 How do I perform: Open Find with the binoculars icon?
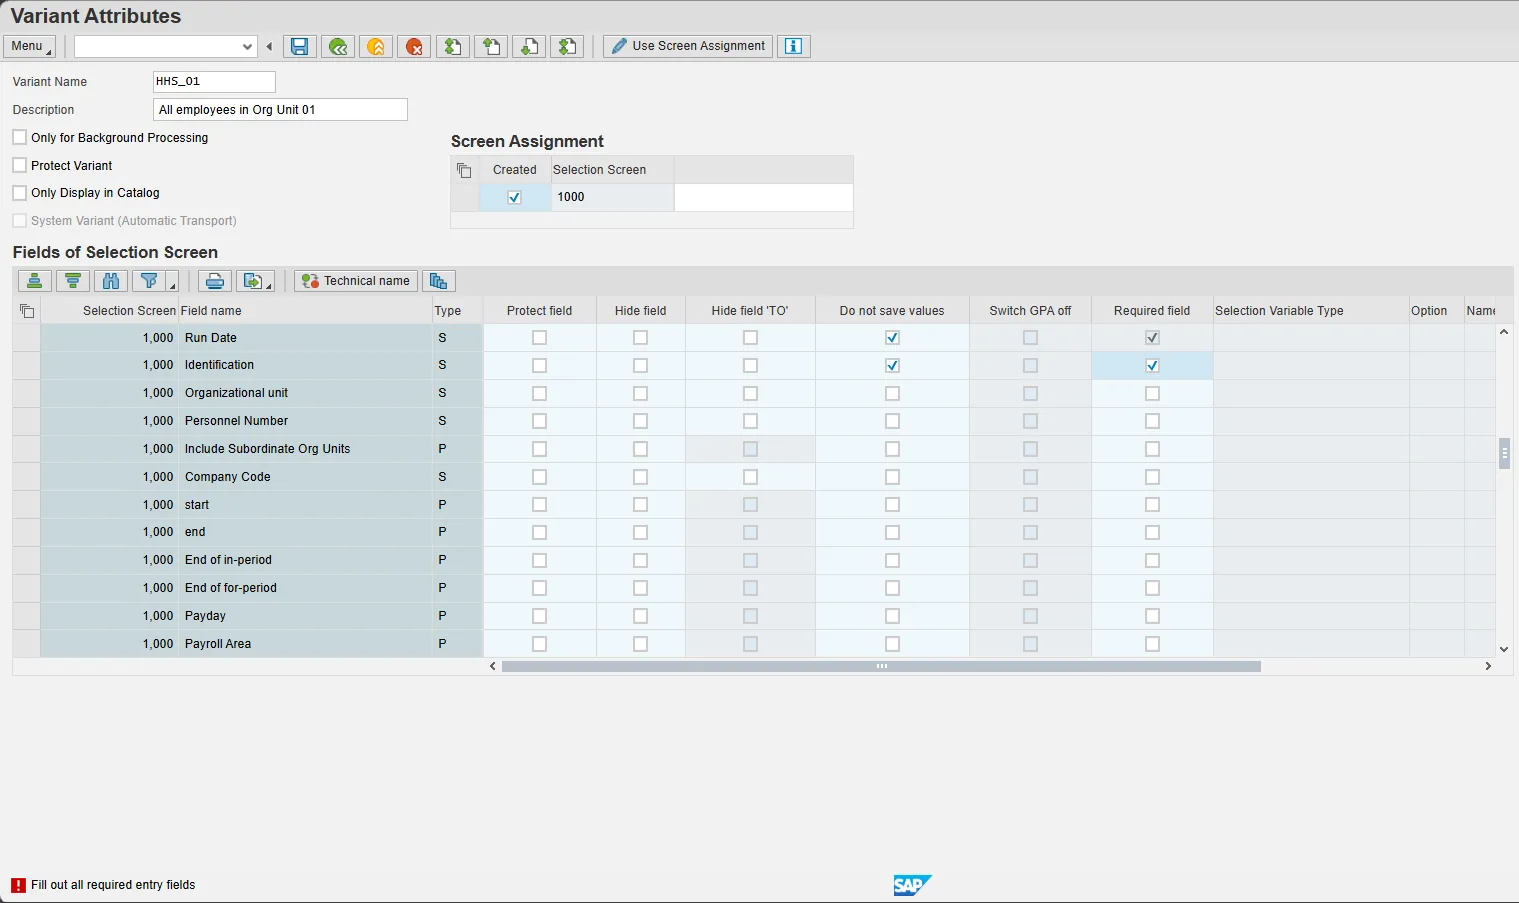(x=111, y=282)
